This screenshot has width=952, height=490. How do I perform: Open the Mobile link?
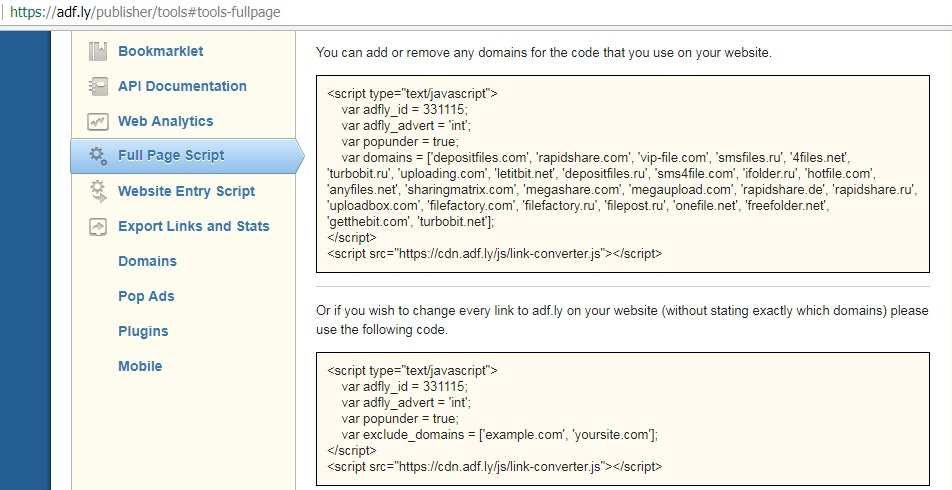click(x=140, y=366)
